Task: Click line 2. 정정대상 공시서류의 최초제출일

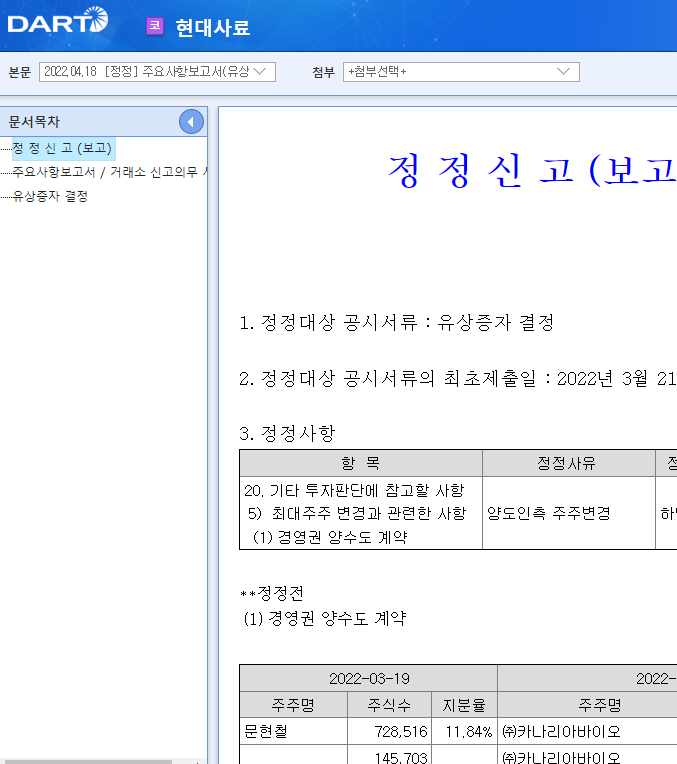Action: (458, 379)
